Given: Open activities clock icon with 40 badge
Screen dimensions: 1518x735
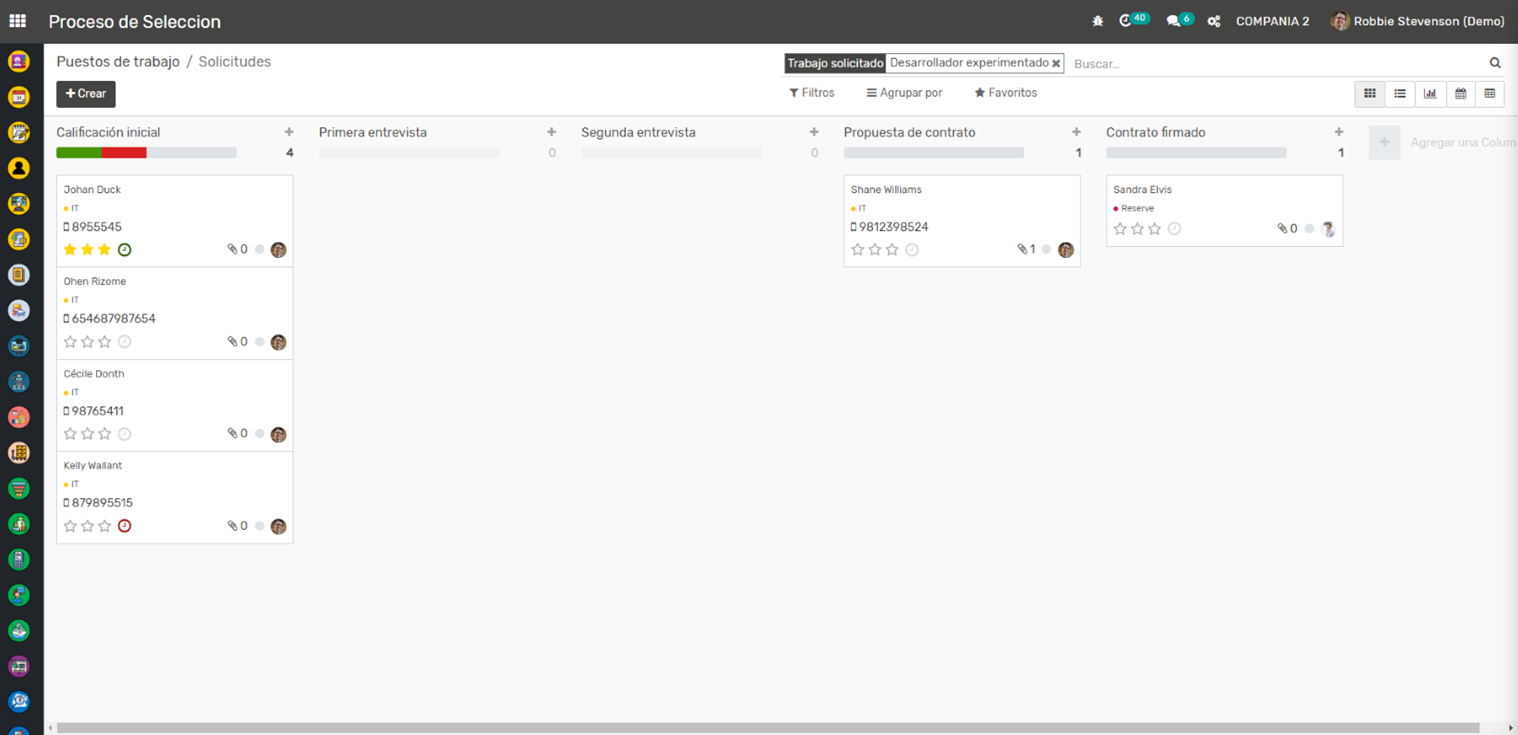Looking at the screenshot, I should pos(1127,21).
